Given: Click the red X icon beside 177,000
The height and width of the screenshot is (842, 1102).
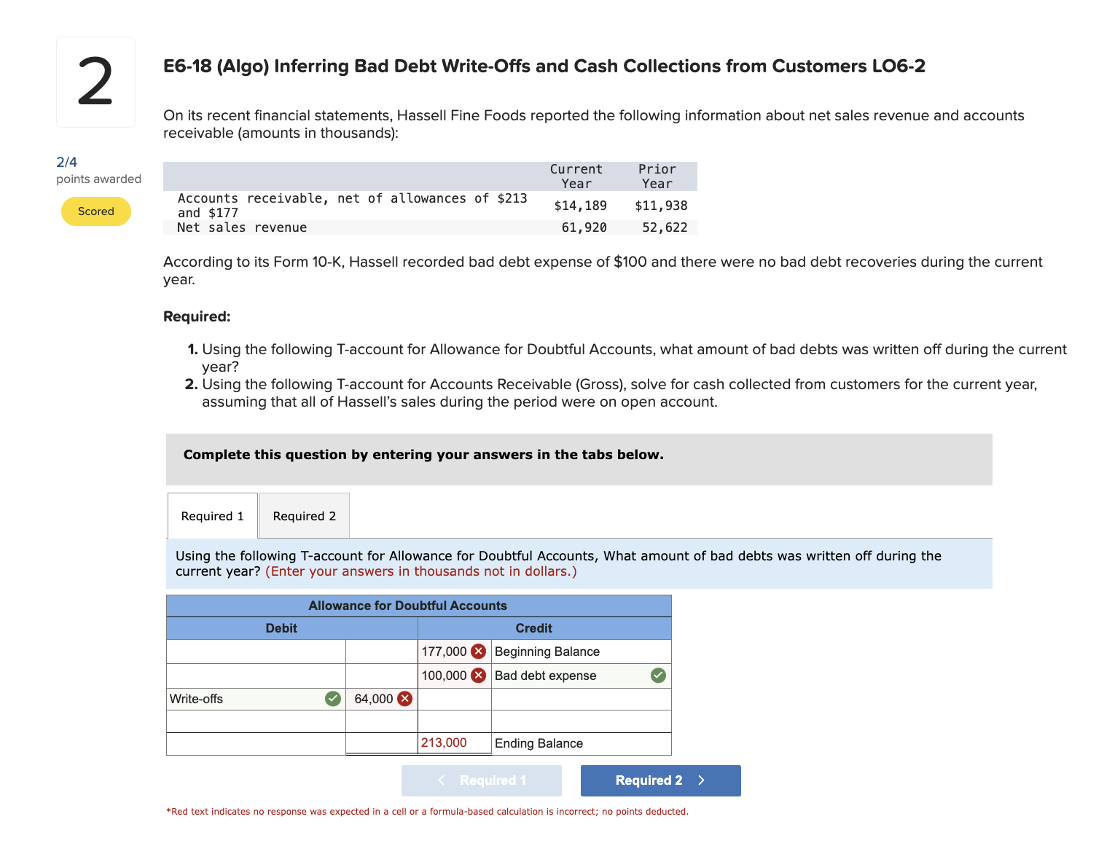Looking at the screenshot, I should 477,651.
